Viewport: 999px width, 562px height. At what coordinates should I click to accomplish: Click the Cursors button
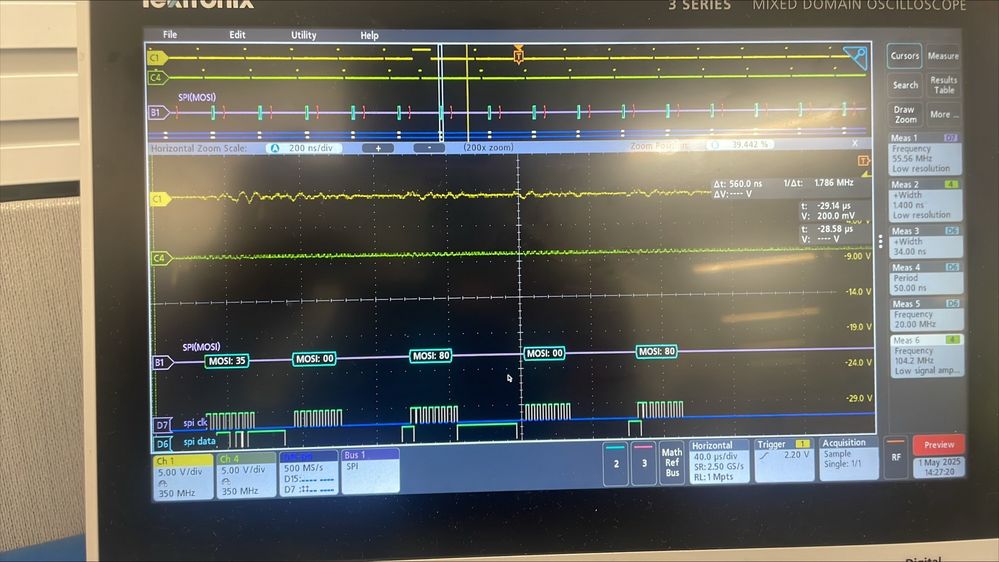pyautogui.click(x=904, y=56)
